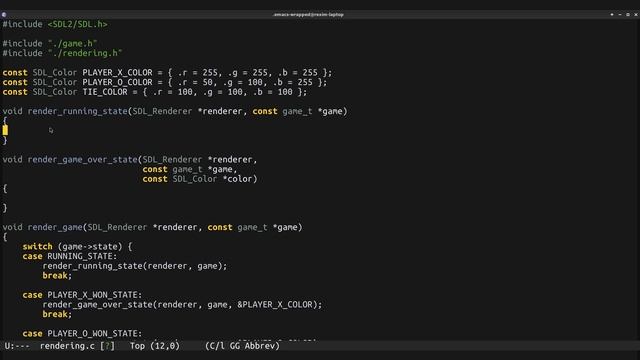
Task: Click PLAYER_O_COLOR in its const definition
Action: coord(117,82)
